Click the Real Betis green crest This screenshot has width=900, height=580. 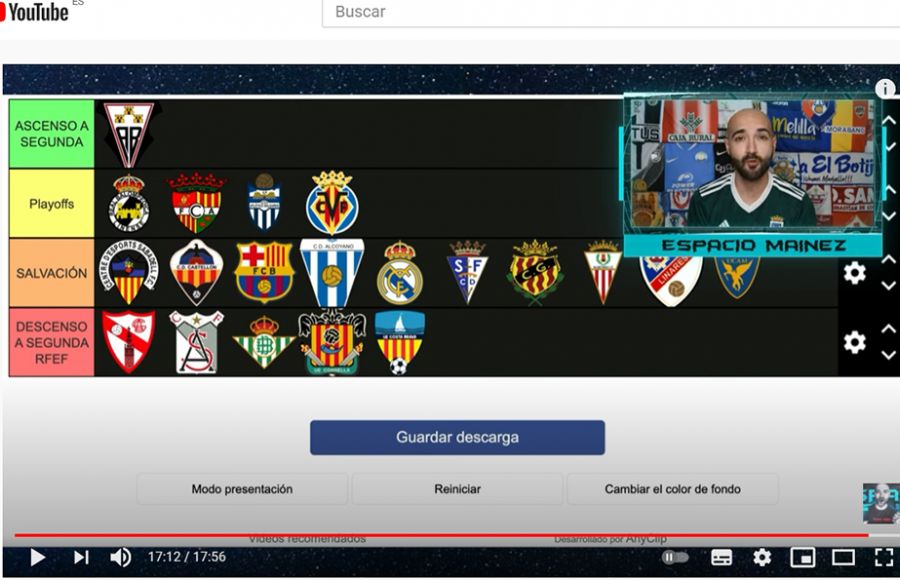click(x=264, y=342)
